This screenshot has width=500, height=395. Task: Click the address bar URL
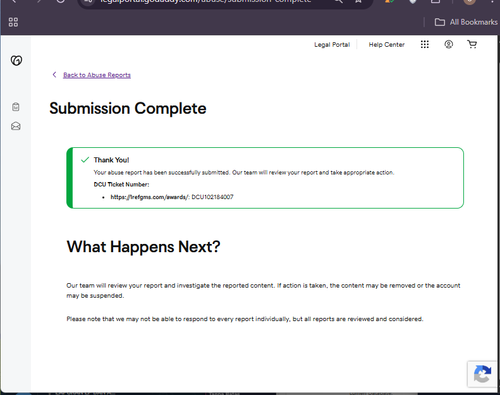[x=206, y=1]
